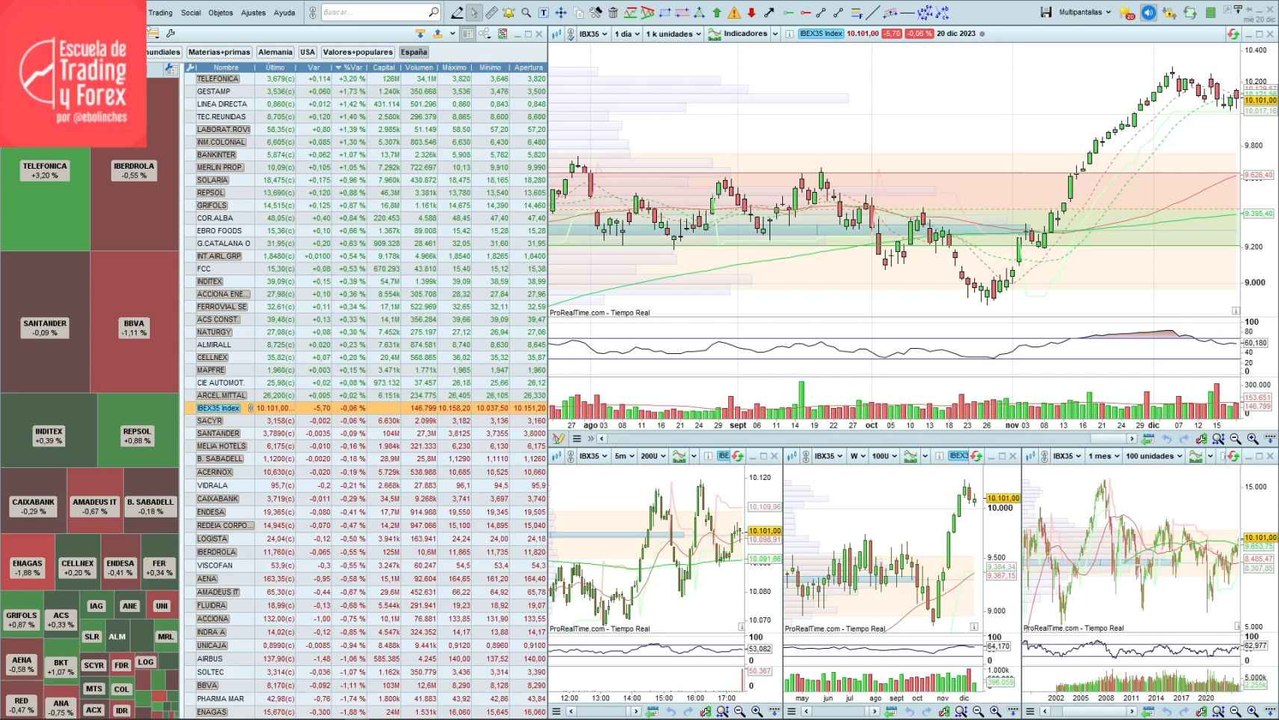Click the green refresh arrows icon in top bar
The image size is (1279, 720).
click(1190, 13)
